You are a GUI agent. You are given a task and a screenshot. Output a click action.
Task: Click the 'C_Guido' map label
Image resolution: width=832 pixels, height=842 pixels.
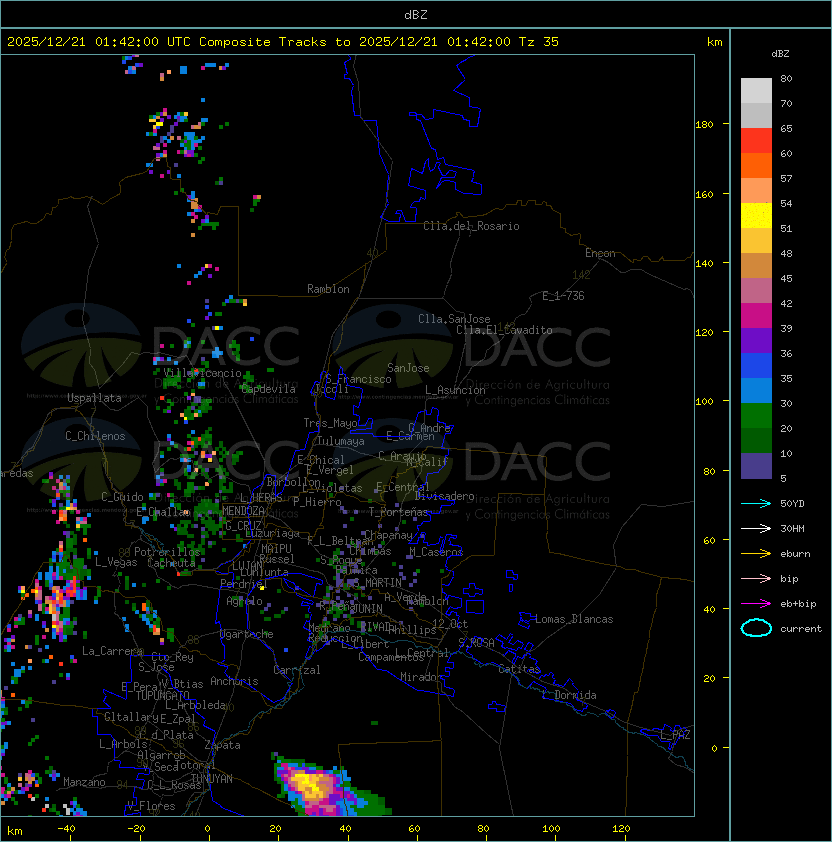click(122, 497)
